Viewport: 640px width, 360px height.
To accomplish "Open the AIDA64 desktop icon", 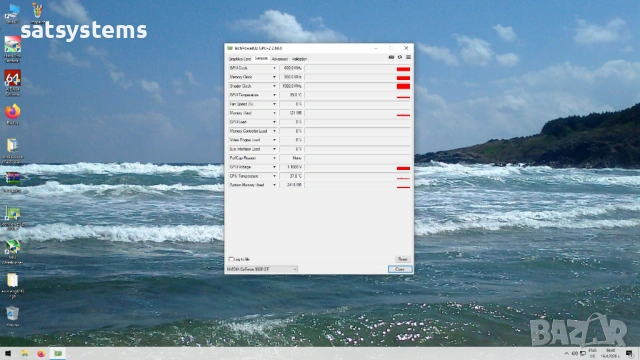I will pyautogui.click(x=13, y=78).
